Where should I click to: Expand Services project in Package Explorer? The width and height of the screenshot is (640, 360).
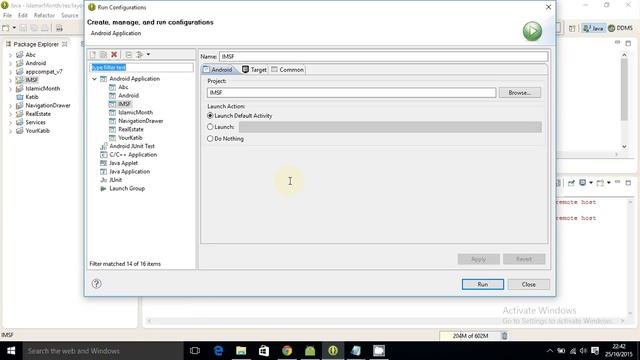[11, 122]
